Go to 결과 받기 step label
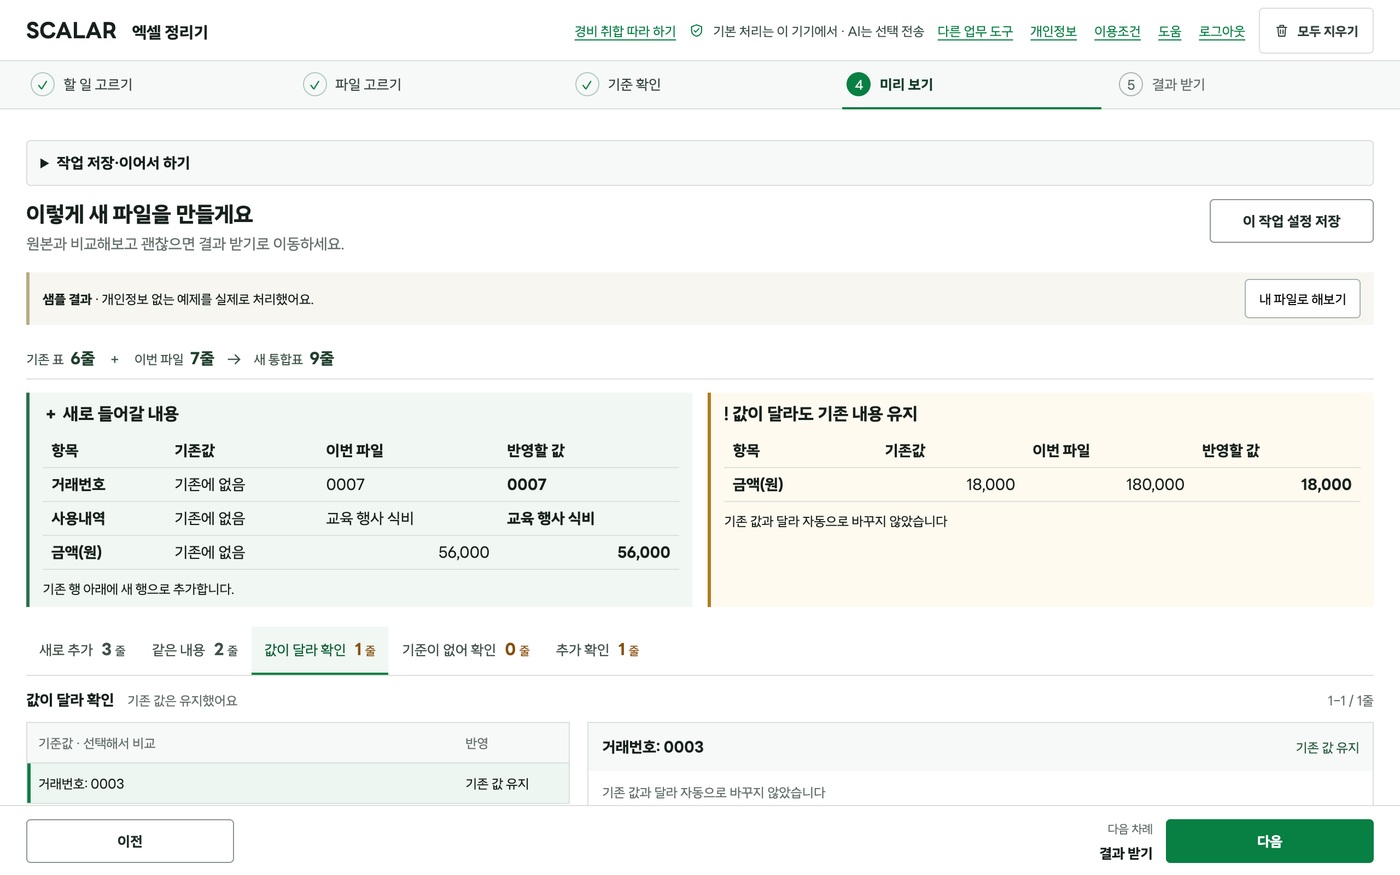The width and height of the screenshot is (1400, 875). (x=1178, y=85)
